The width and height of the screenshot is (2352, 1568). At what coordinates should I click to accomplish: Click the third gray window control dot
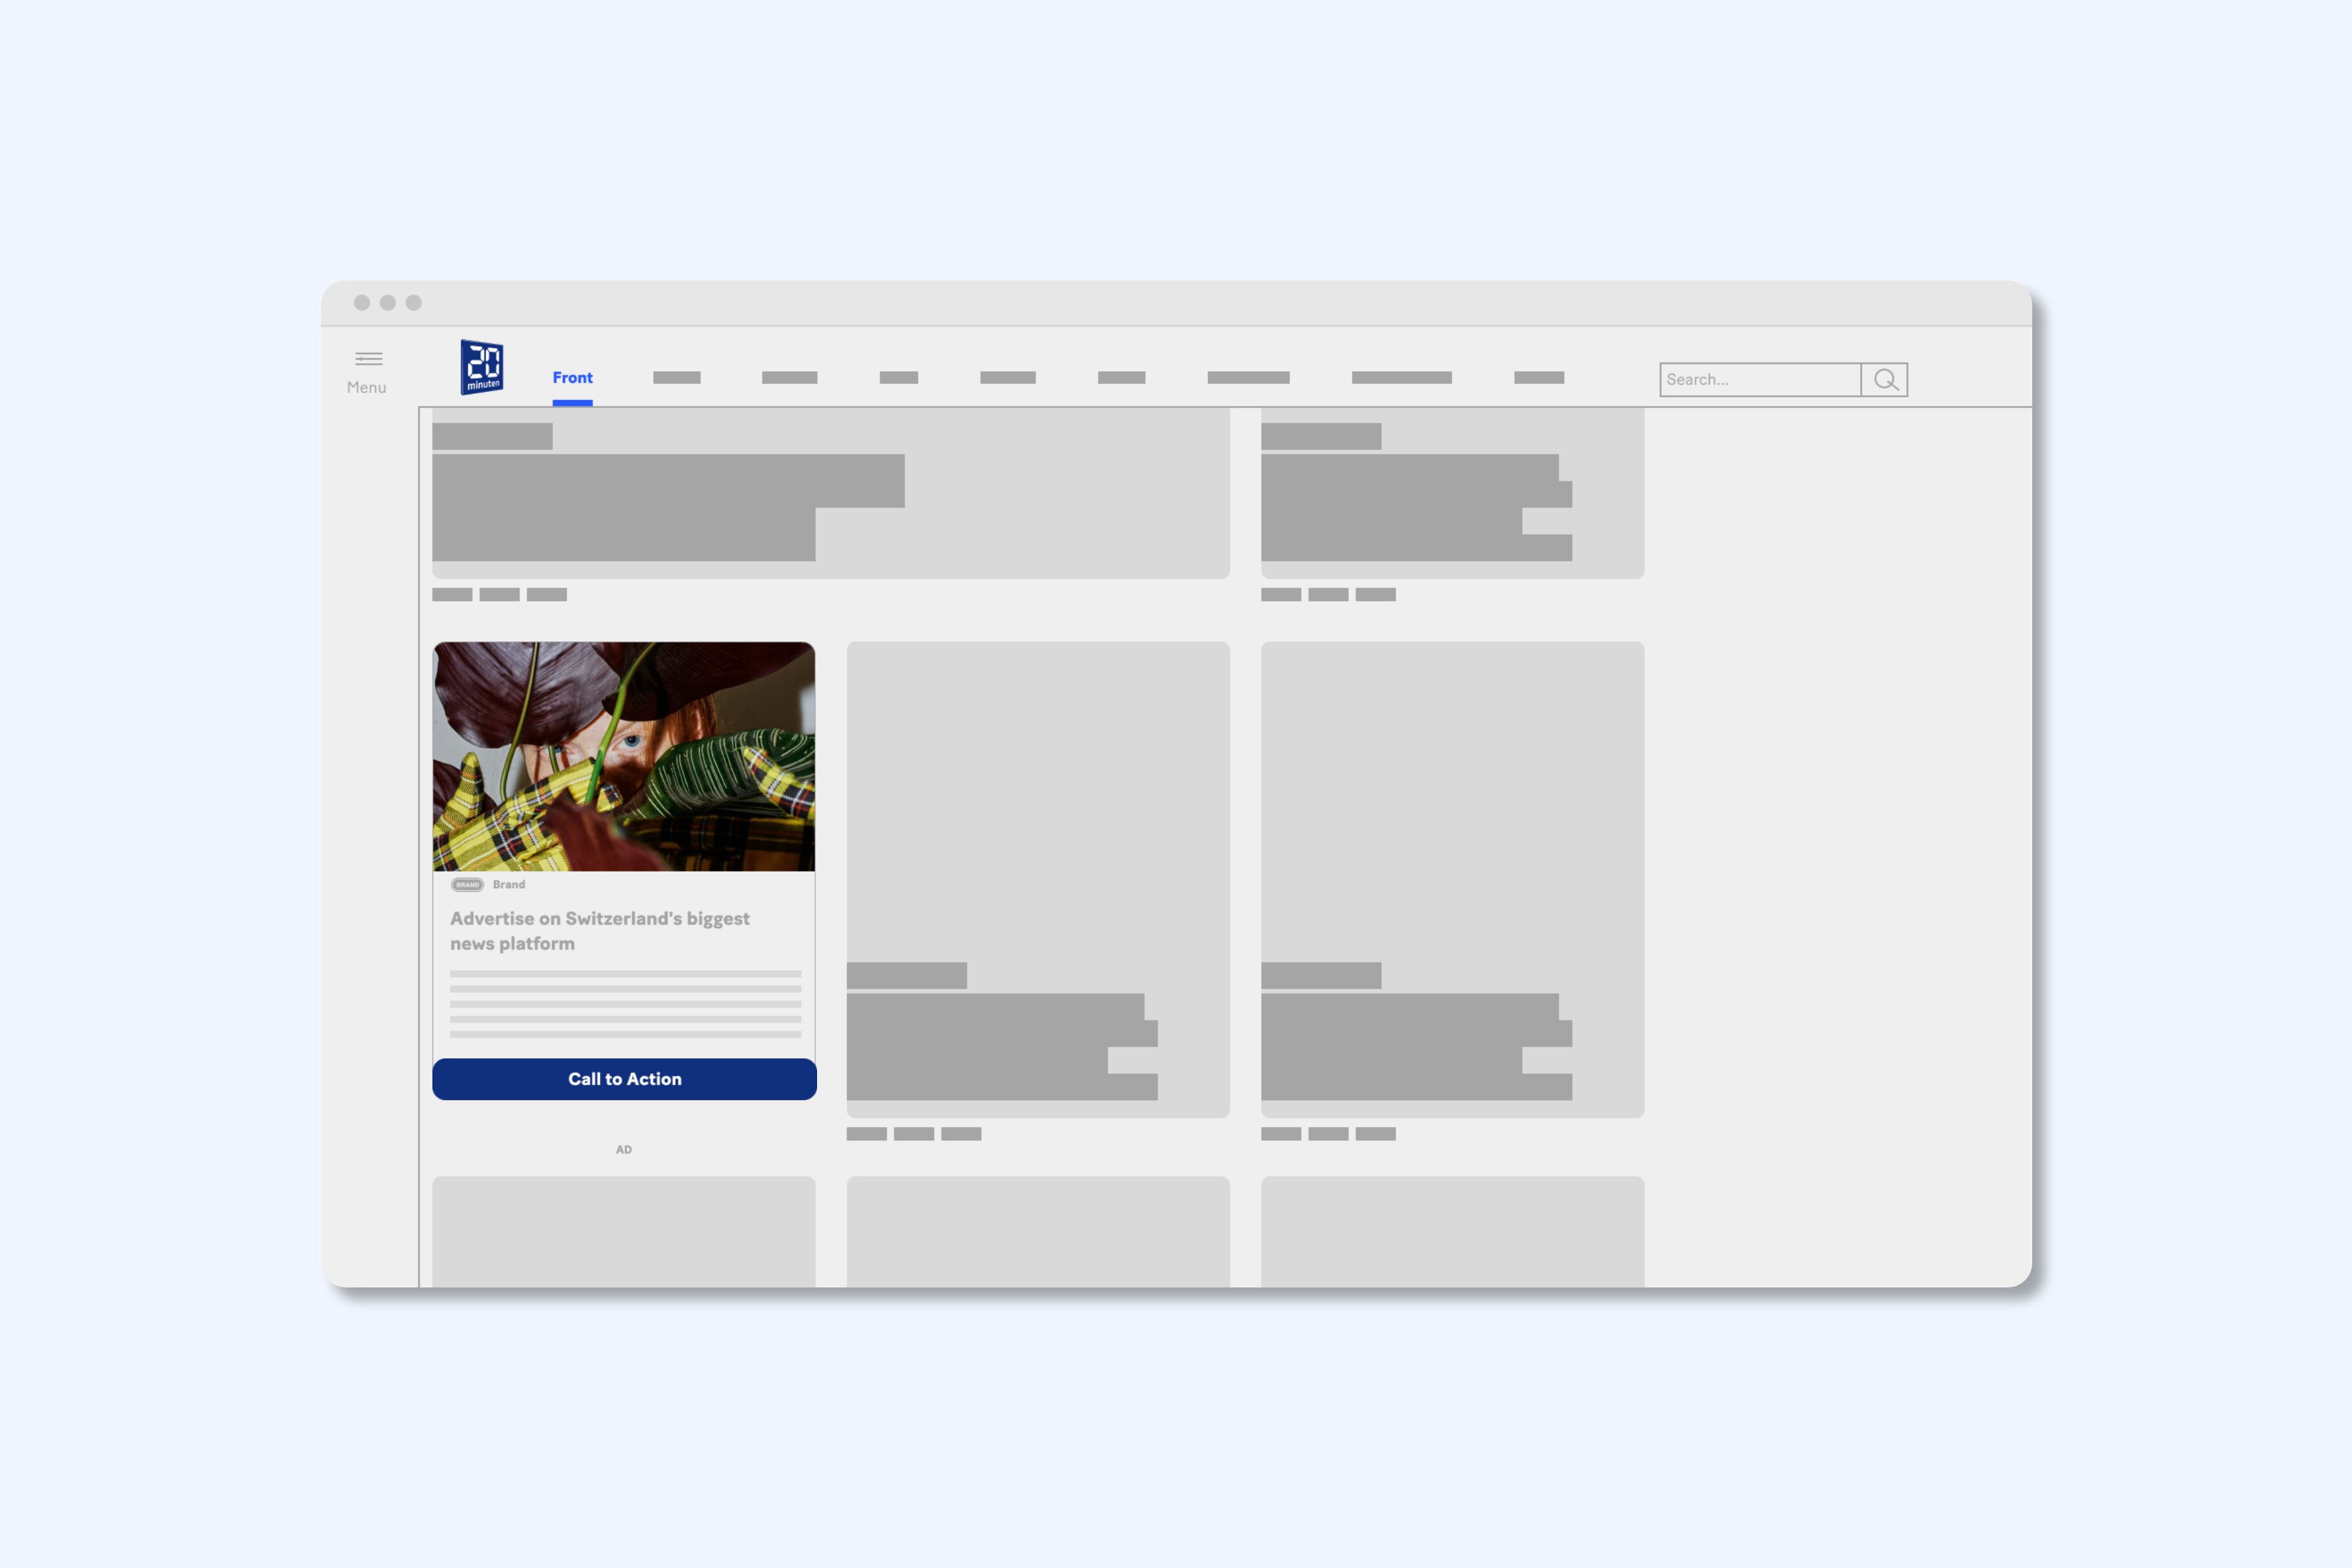point(414,303)
